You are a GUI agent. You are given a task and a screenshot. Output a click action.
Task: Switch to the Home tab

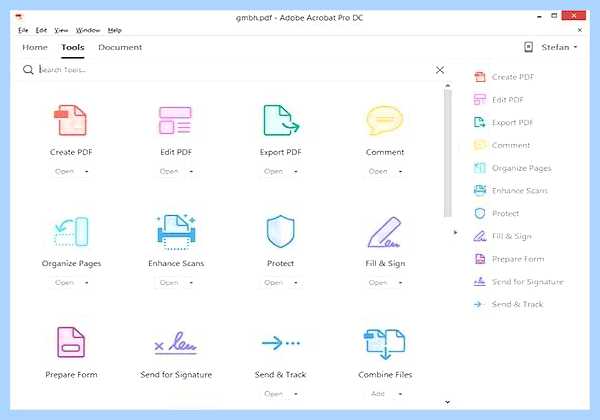(x=35, y=47)
